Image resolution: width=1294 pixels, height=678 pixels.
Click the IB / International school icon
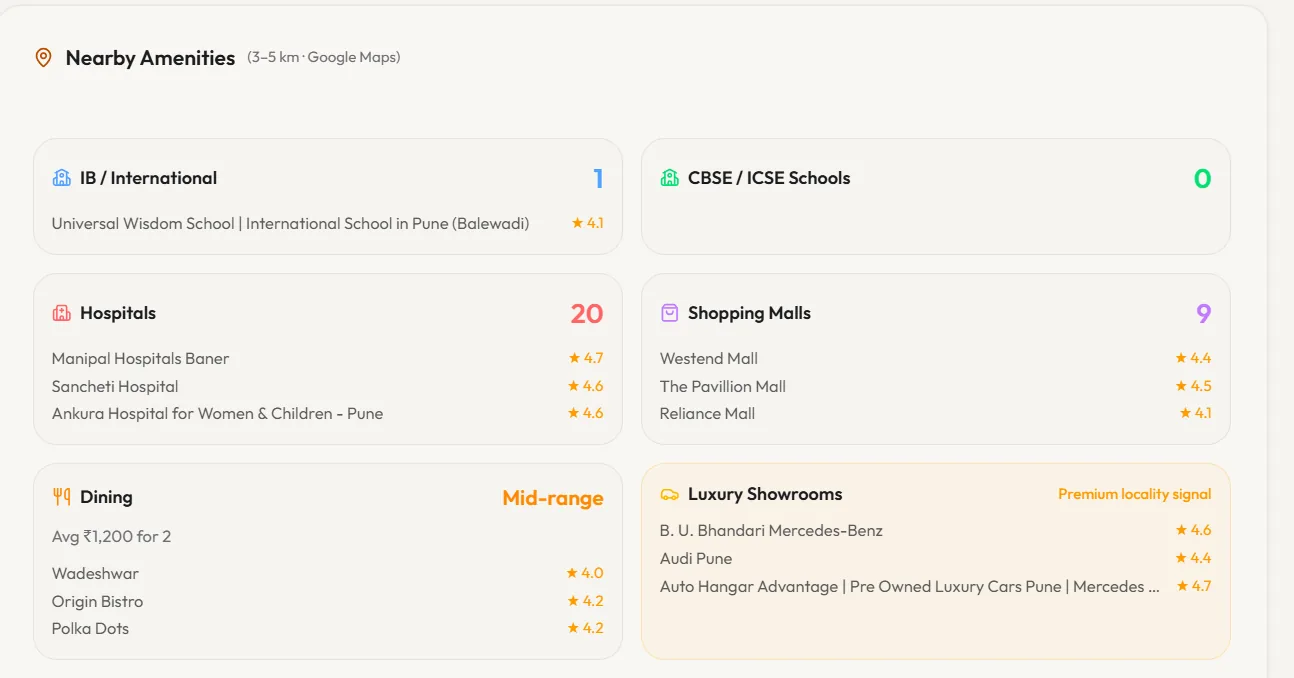(61, 178)
